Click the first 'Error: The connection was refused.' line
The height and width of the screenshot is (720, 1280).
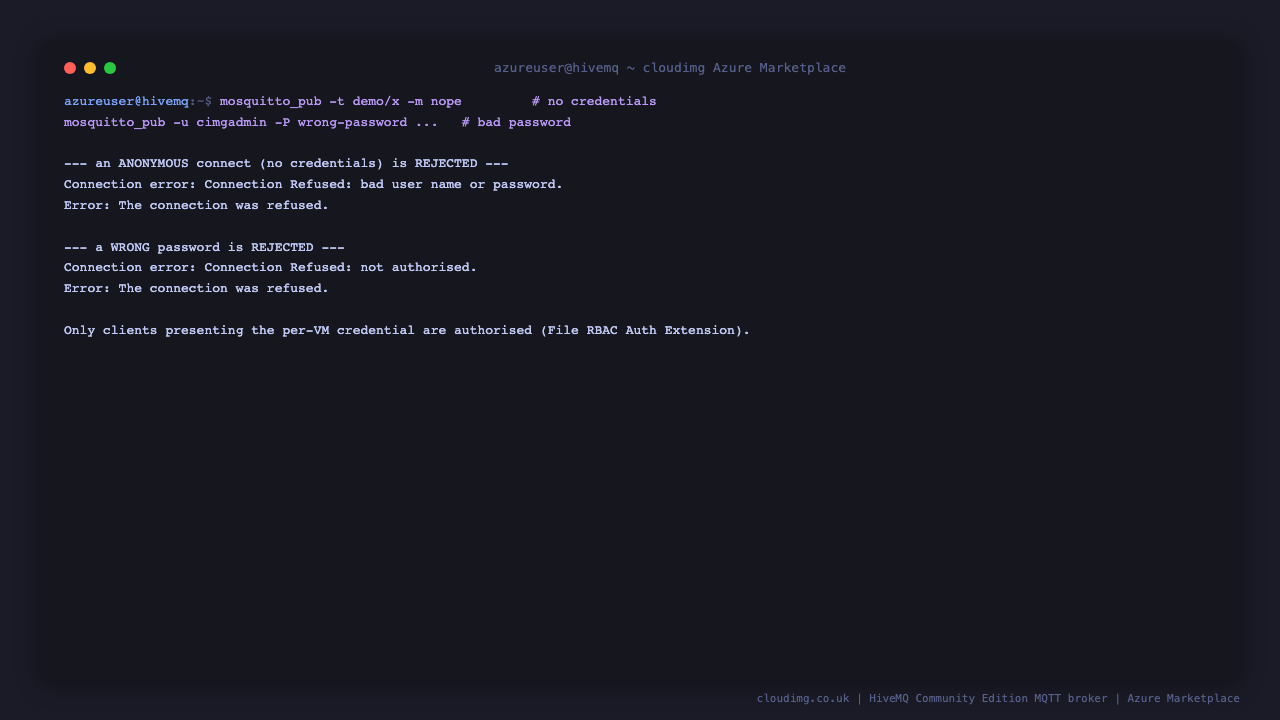click(x=196, y=205)
